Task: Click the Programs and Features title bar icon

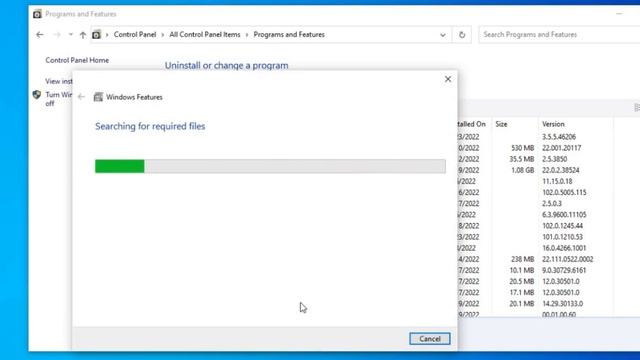Action: (37, 14)
